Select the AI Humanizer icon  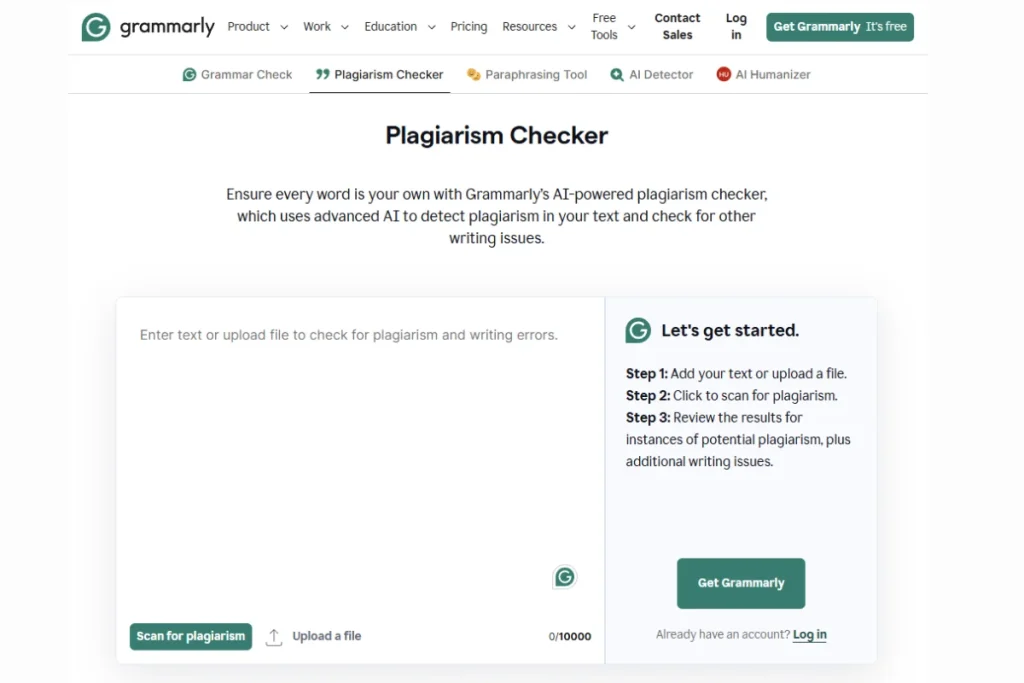pos(723,74)
